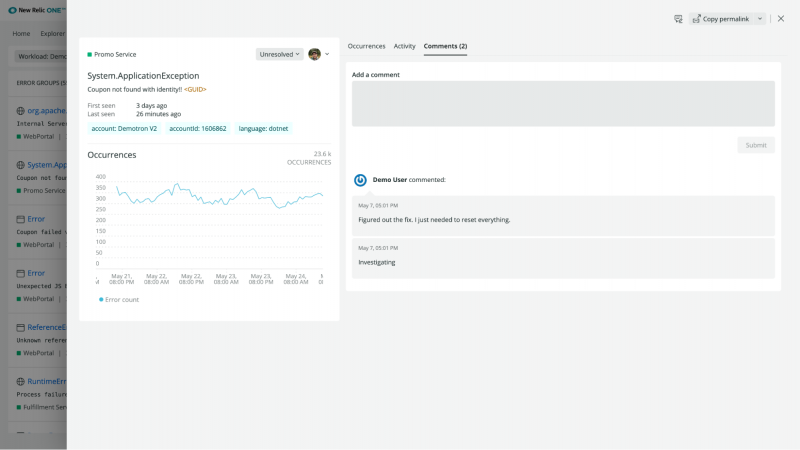Open the Explorer menu in background nav
The height and width of the screenshot is (450, 800).
(53, 34)
